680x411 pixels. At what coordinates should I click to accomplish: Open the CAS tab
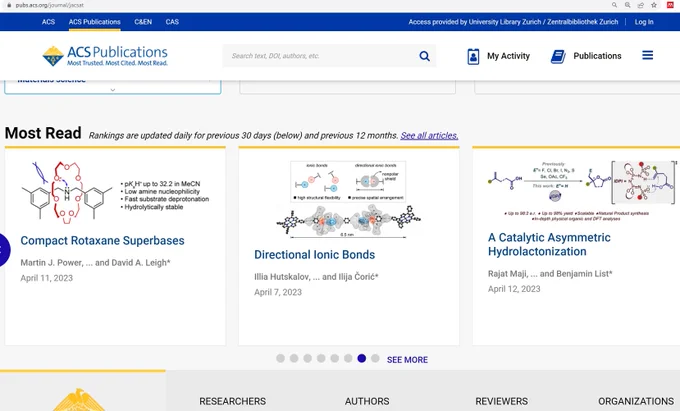(x=172, y=22)
